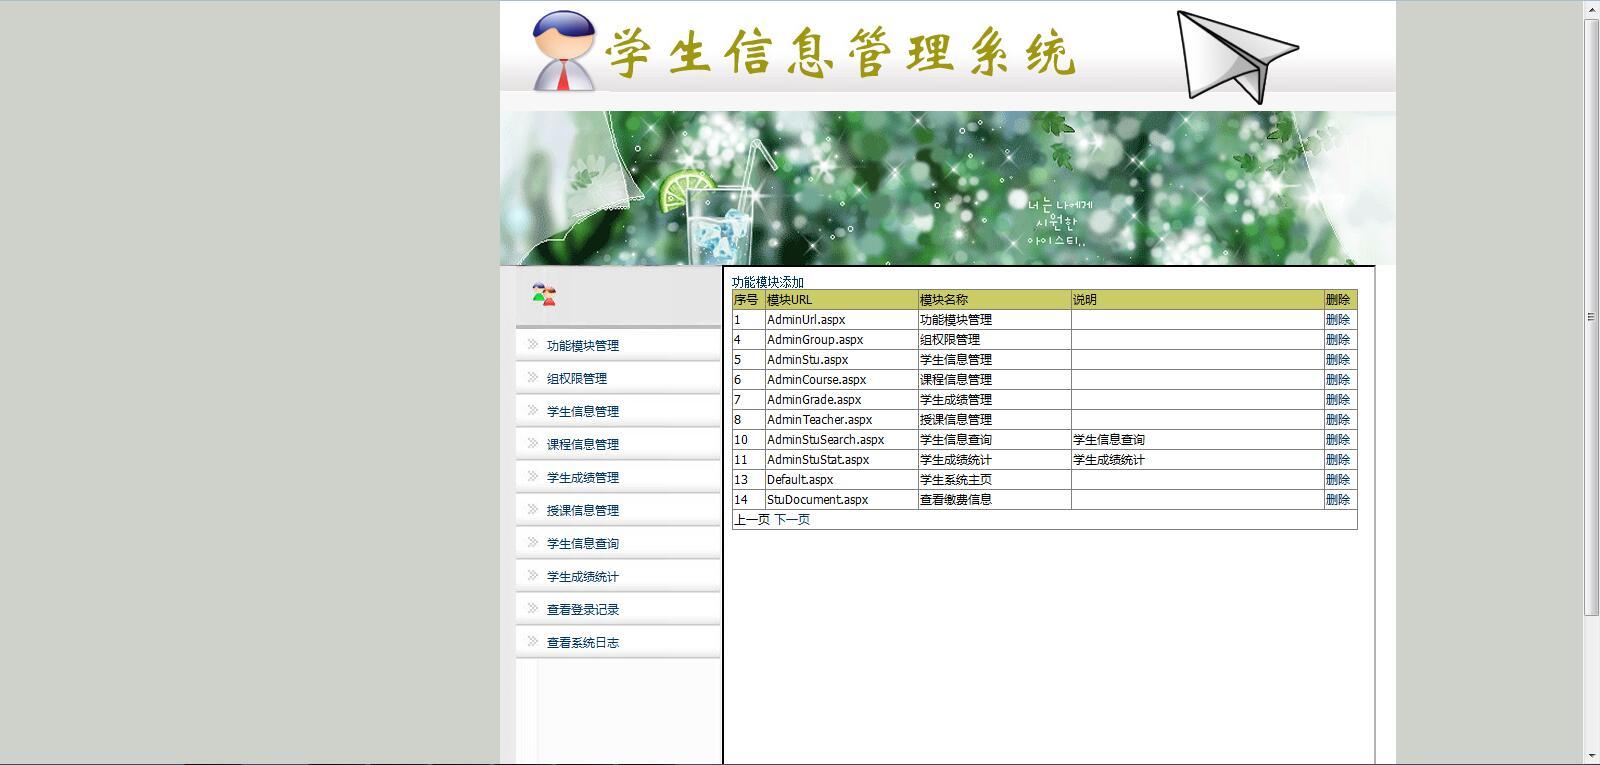
Task: Click the page vertical scrollbar thumb
Action: coord(1591,317)
